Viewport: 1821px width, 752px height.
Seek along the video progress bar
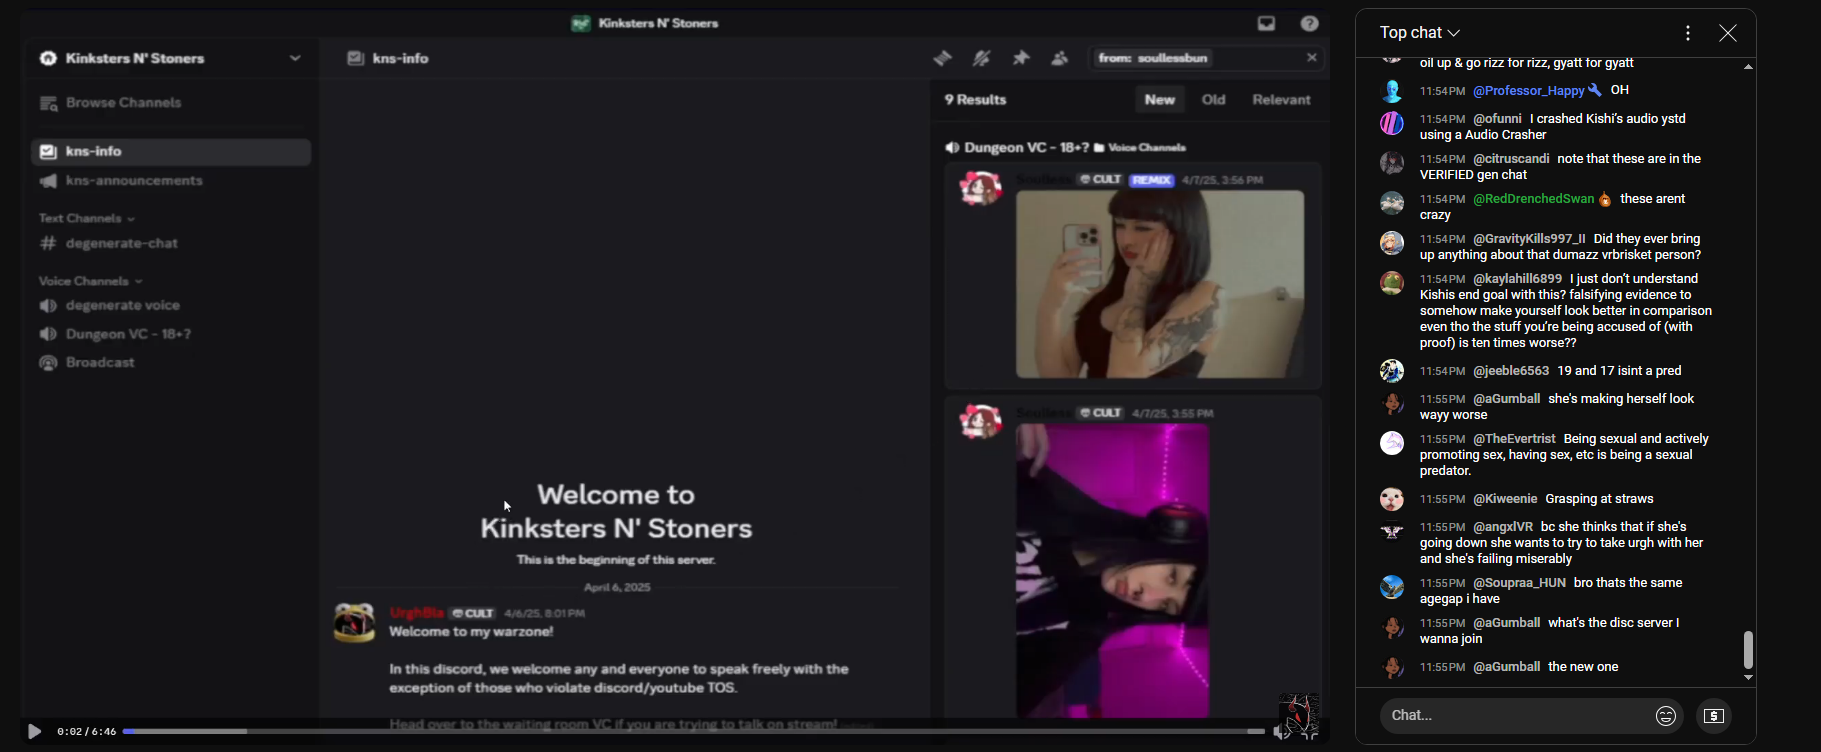694,732
